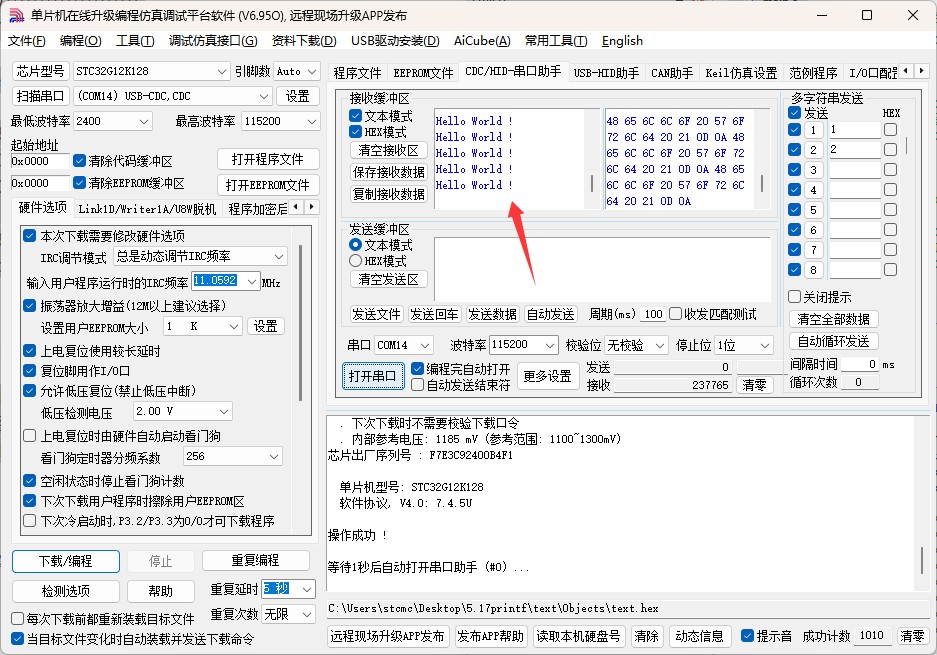Viewport: 937px width, 655px height.
Task: Click the 保存接收数据 button
Action: [388, 172]
